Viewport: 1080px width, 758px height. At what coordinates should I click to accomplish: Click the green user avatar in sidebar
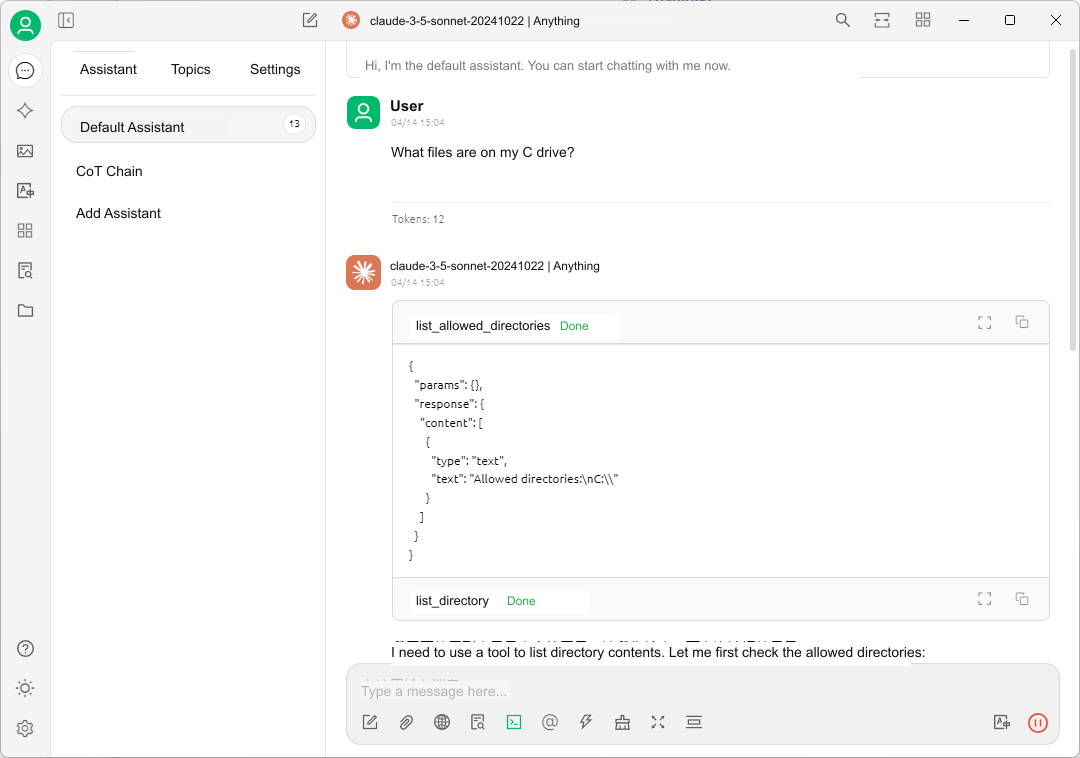click(25, 26)
